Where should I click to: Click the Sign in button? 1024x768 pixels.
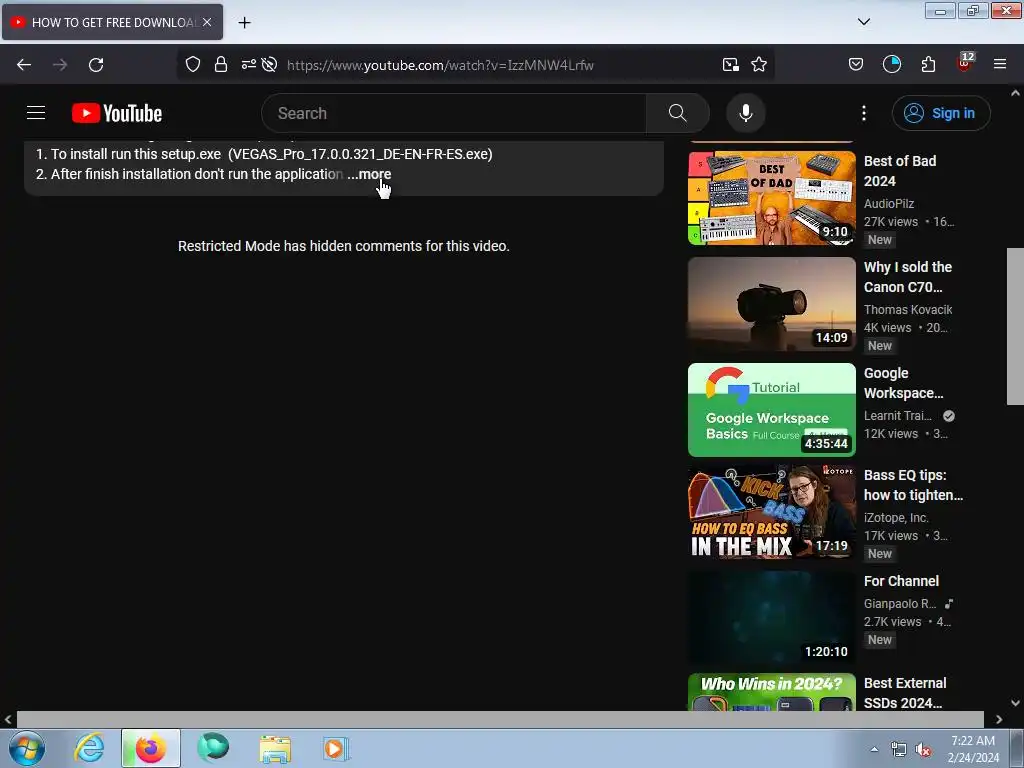click(x=941, y=113)
